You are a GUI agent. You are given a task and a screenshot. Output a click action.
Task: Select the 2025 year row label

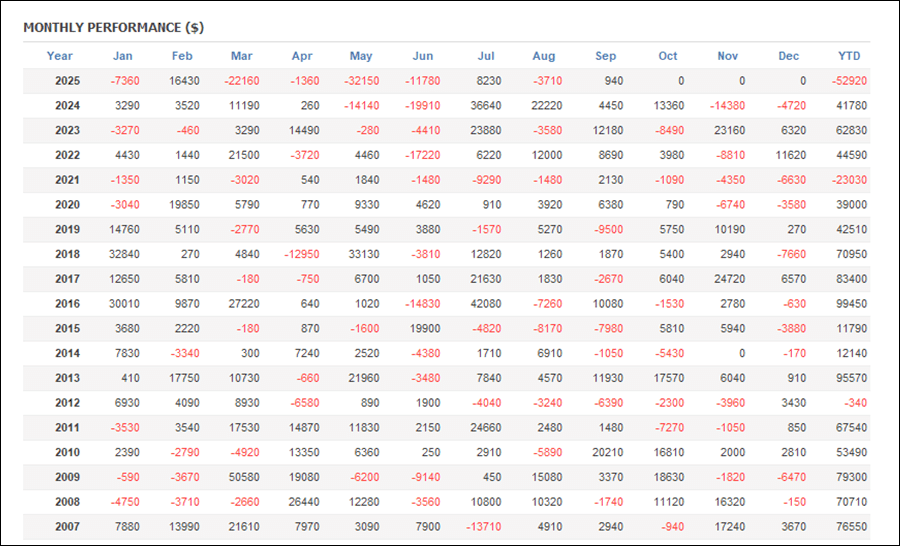(67, 81)
